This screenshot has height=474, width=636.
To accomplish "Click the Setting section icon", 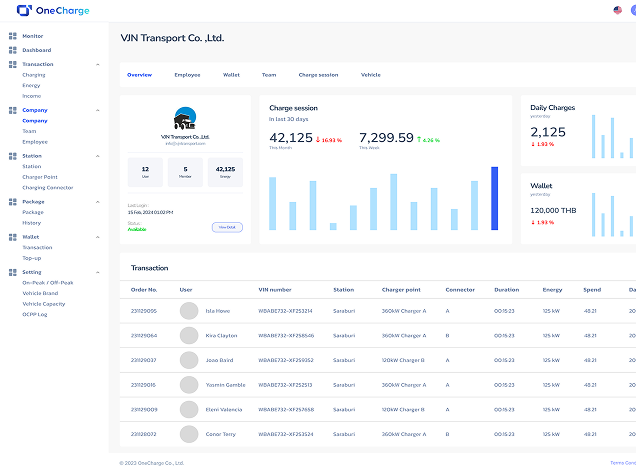I will point(13,272).
